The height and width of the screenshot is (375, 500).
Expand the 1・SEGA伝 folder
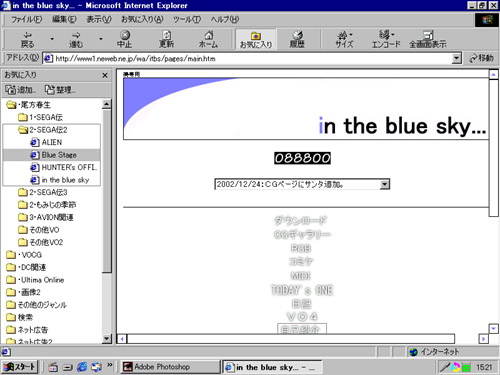click(x=40, y=117)
